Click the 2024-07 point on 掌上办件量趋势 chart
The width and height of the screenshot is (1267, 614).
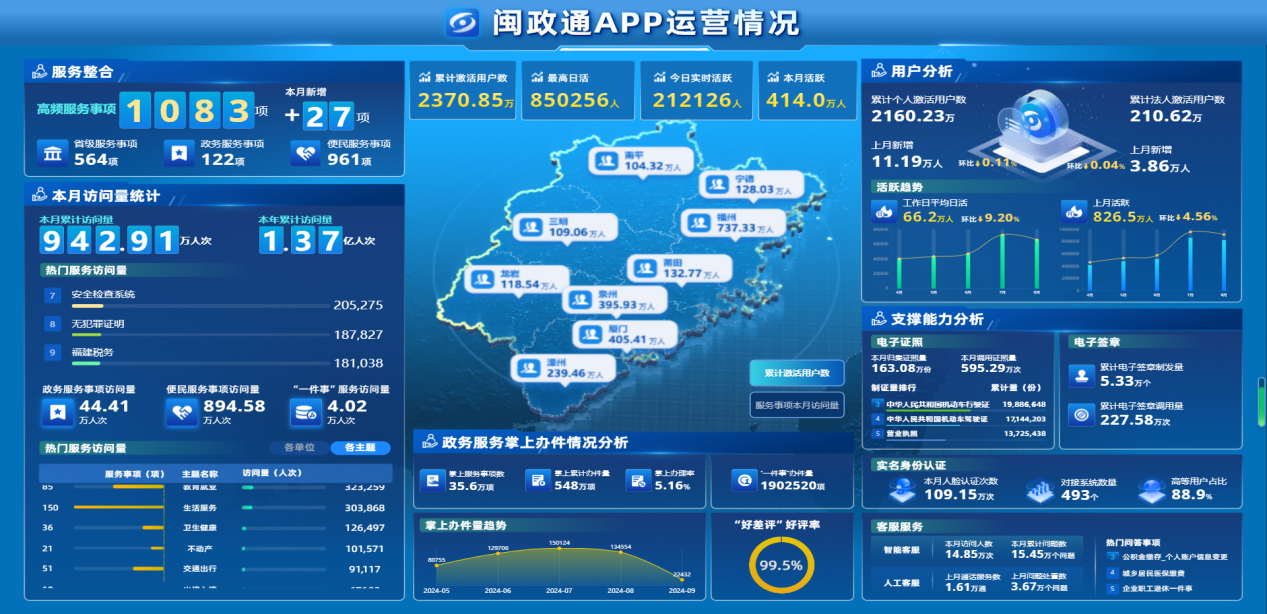(x=559, y=551)
